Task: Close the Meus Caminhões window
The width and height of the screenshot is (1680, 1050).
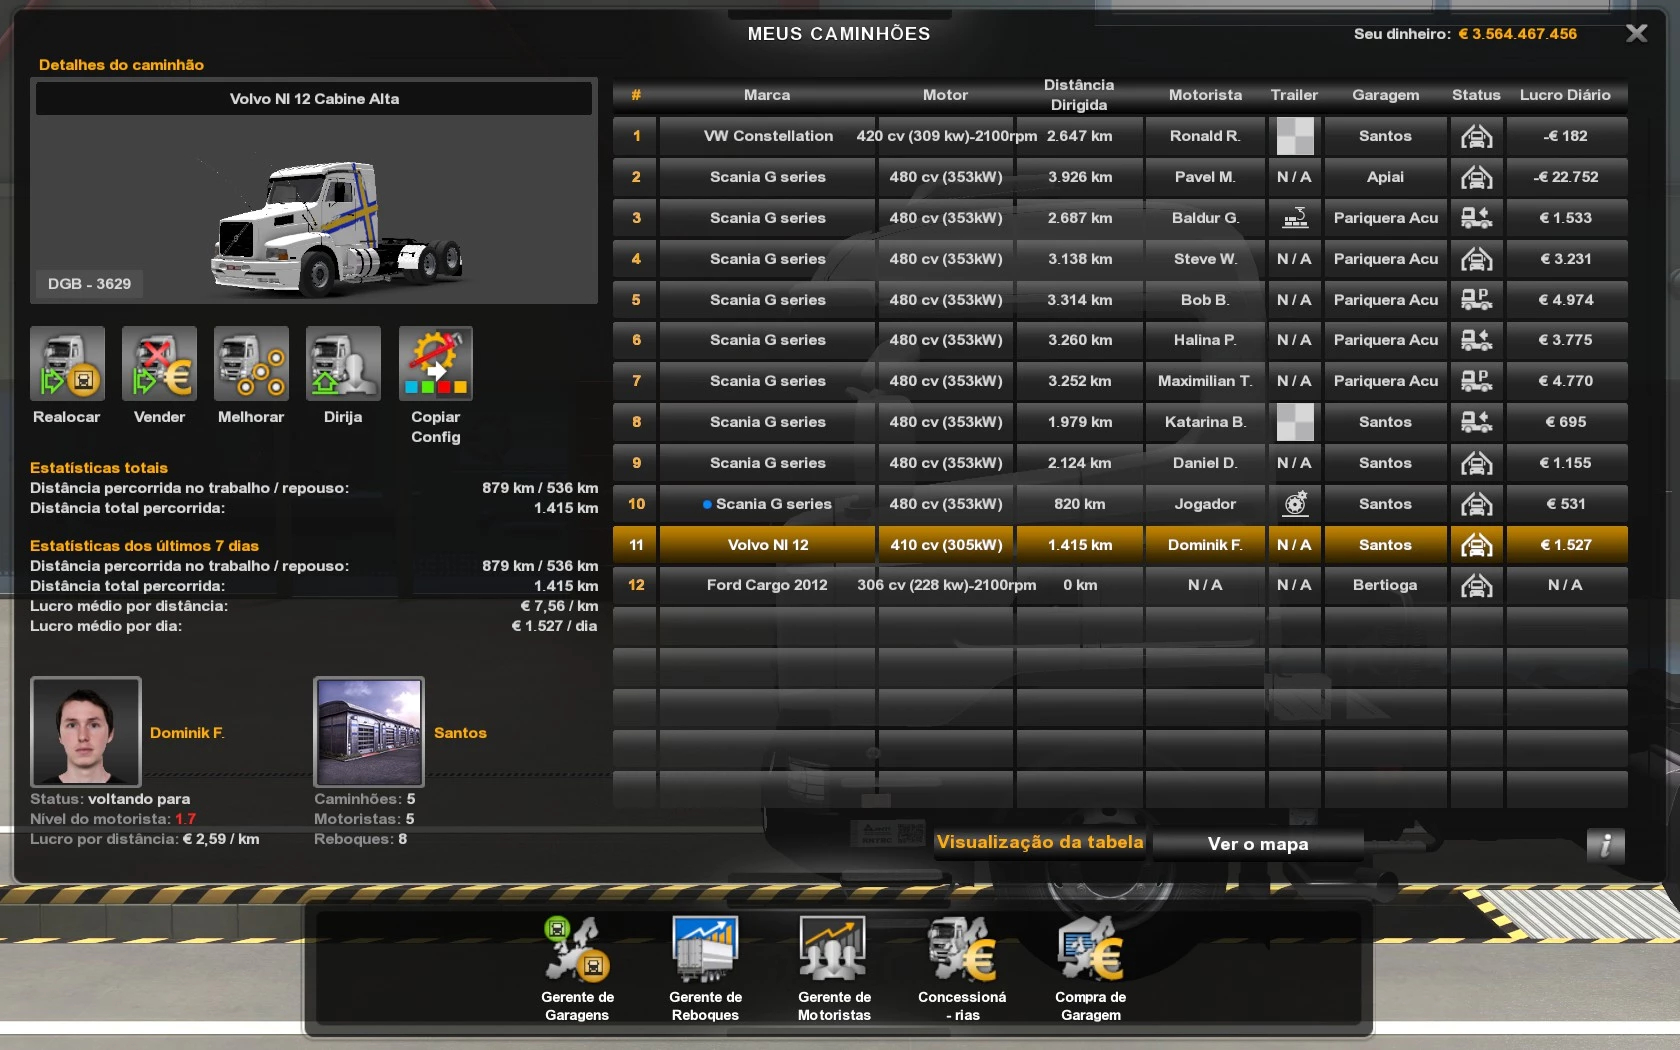Action: (1636, 34)
